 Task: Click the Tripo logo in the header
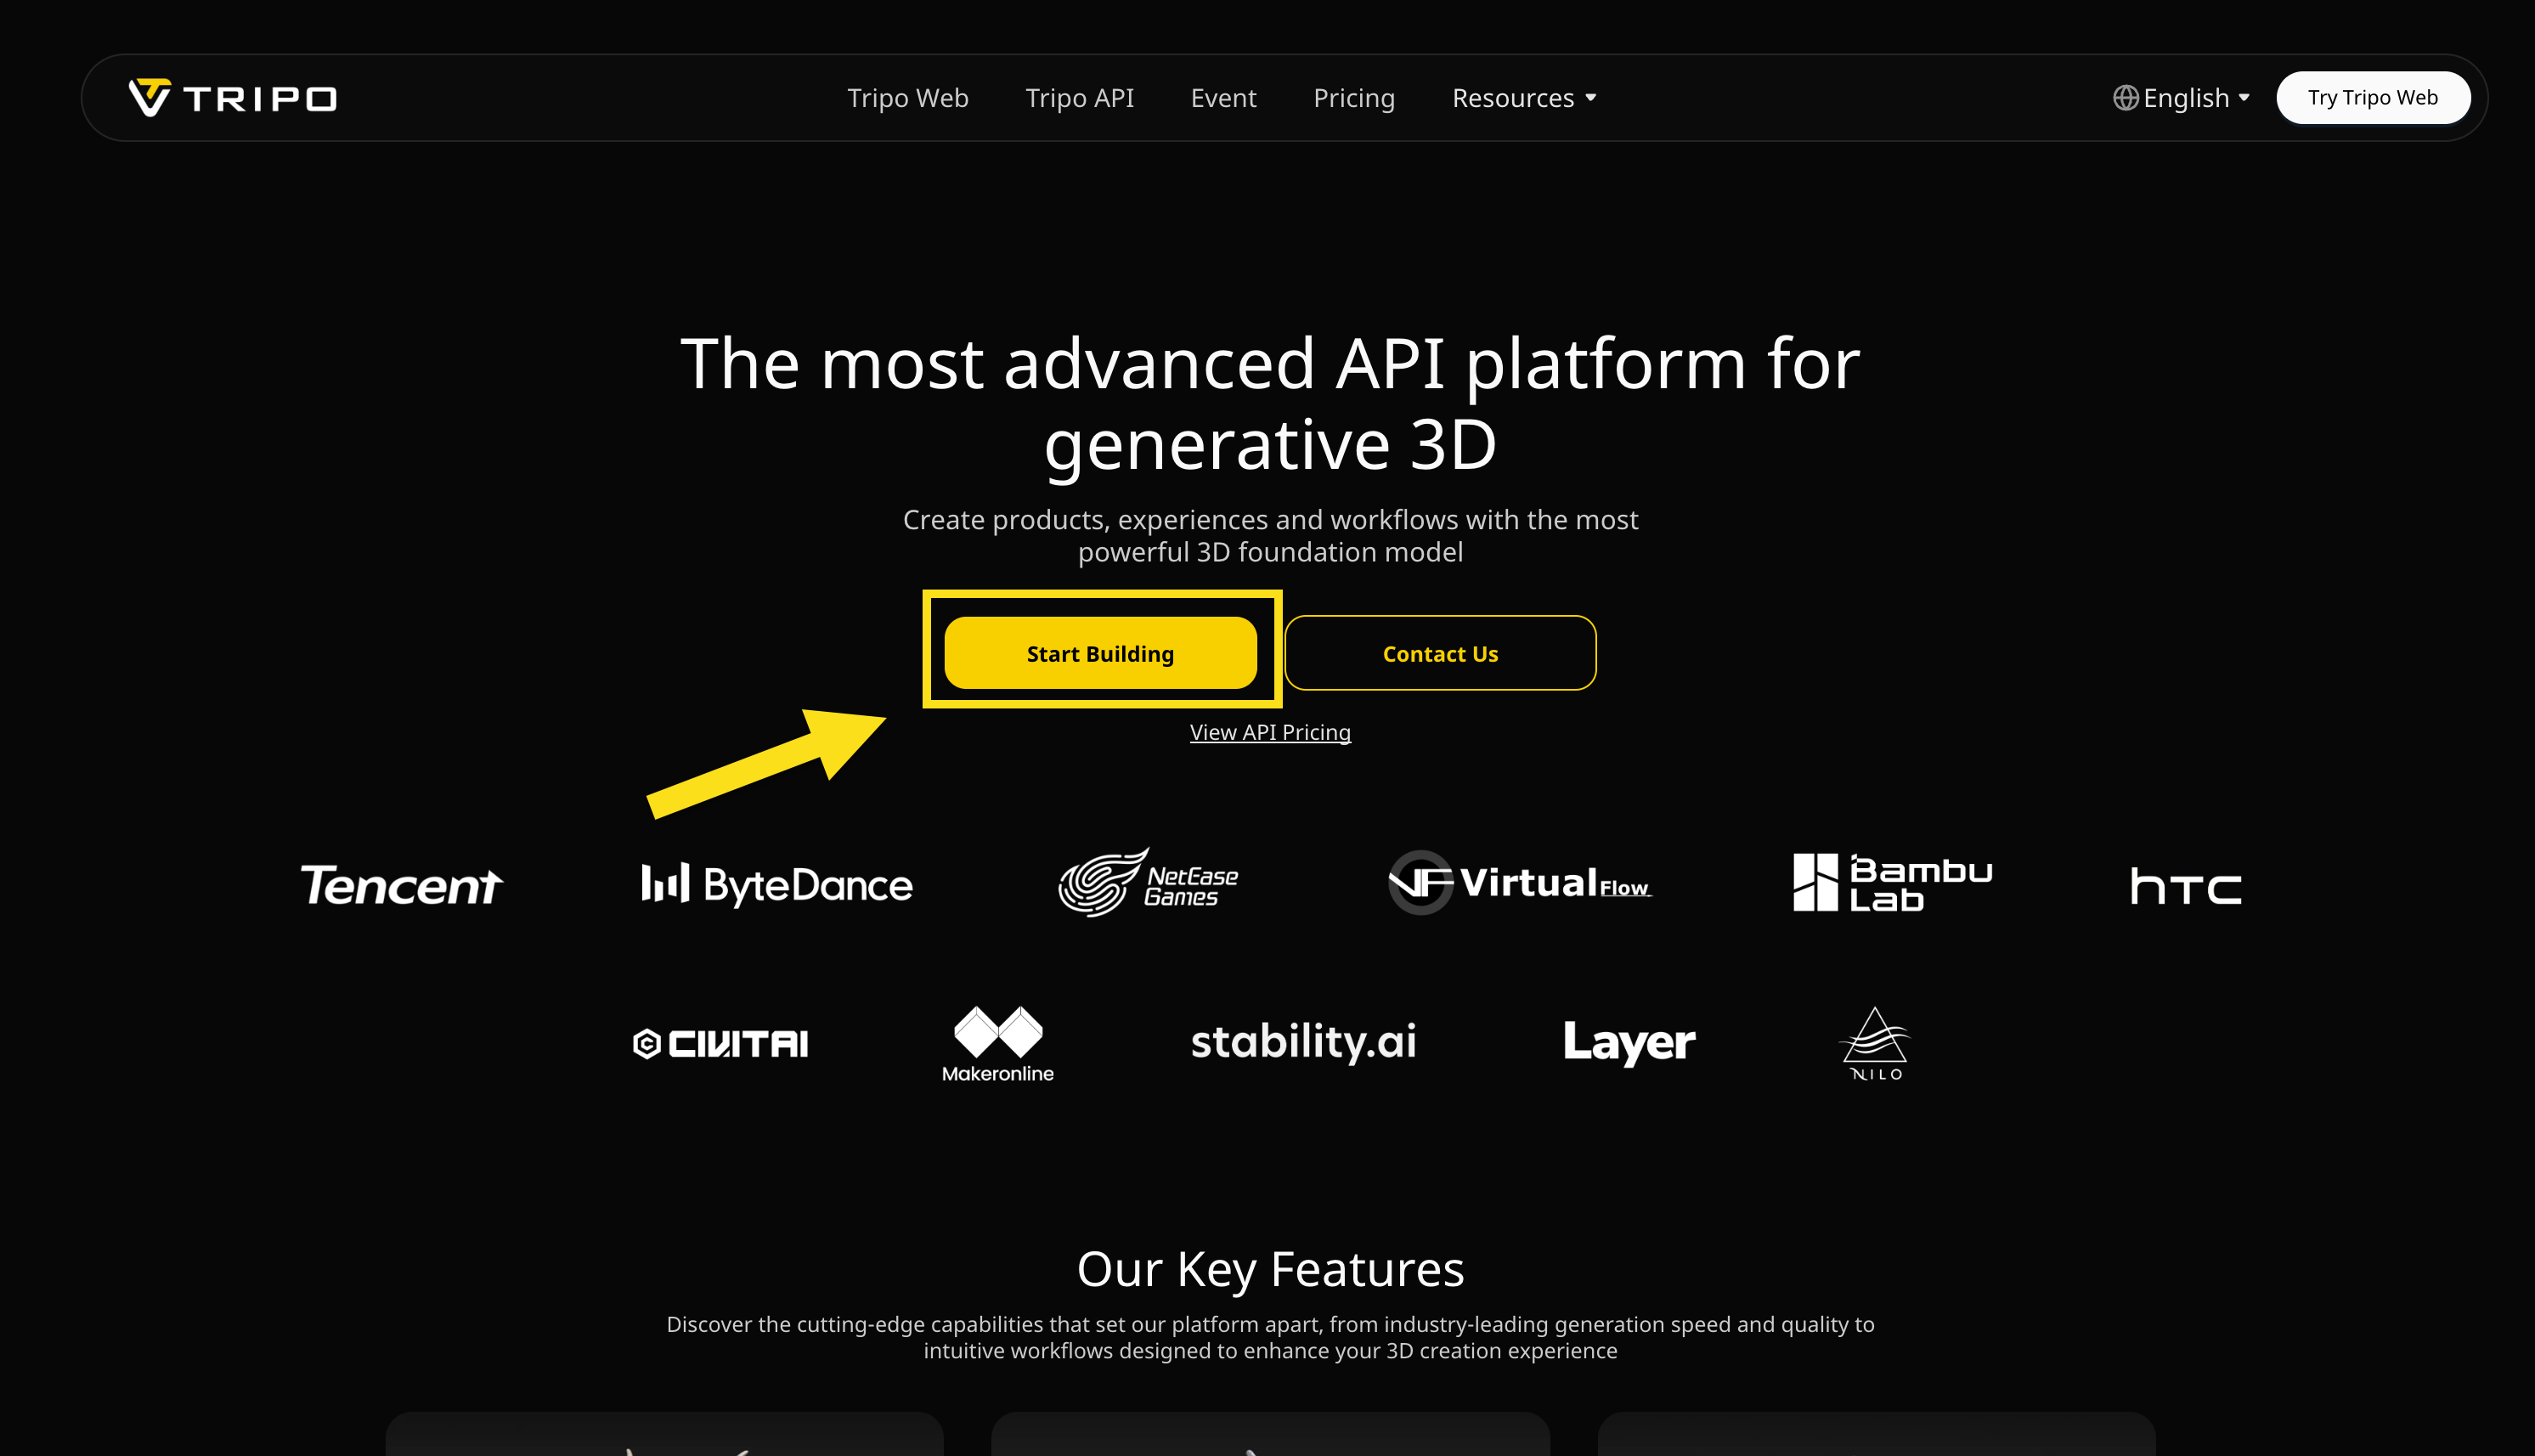[x=233, y=98]
